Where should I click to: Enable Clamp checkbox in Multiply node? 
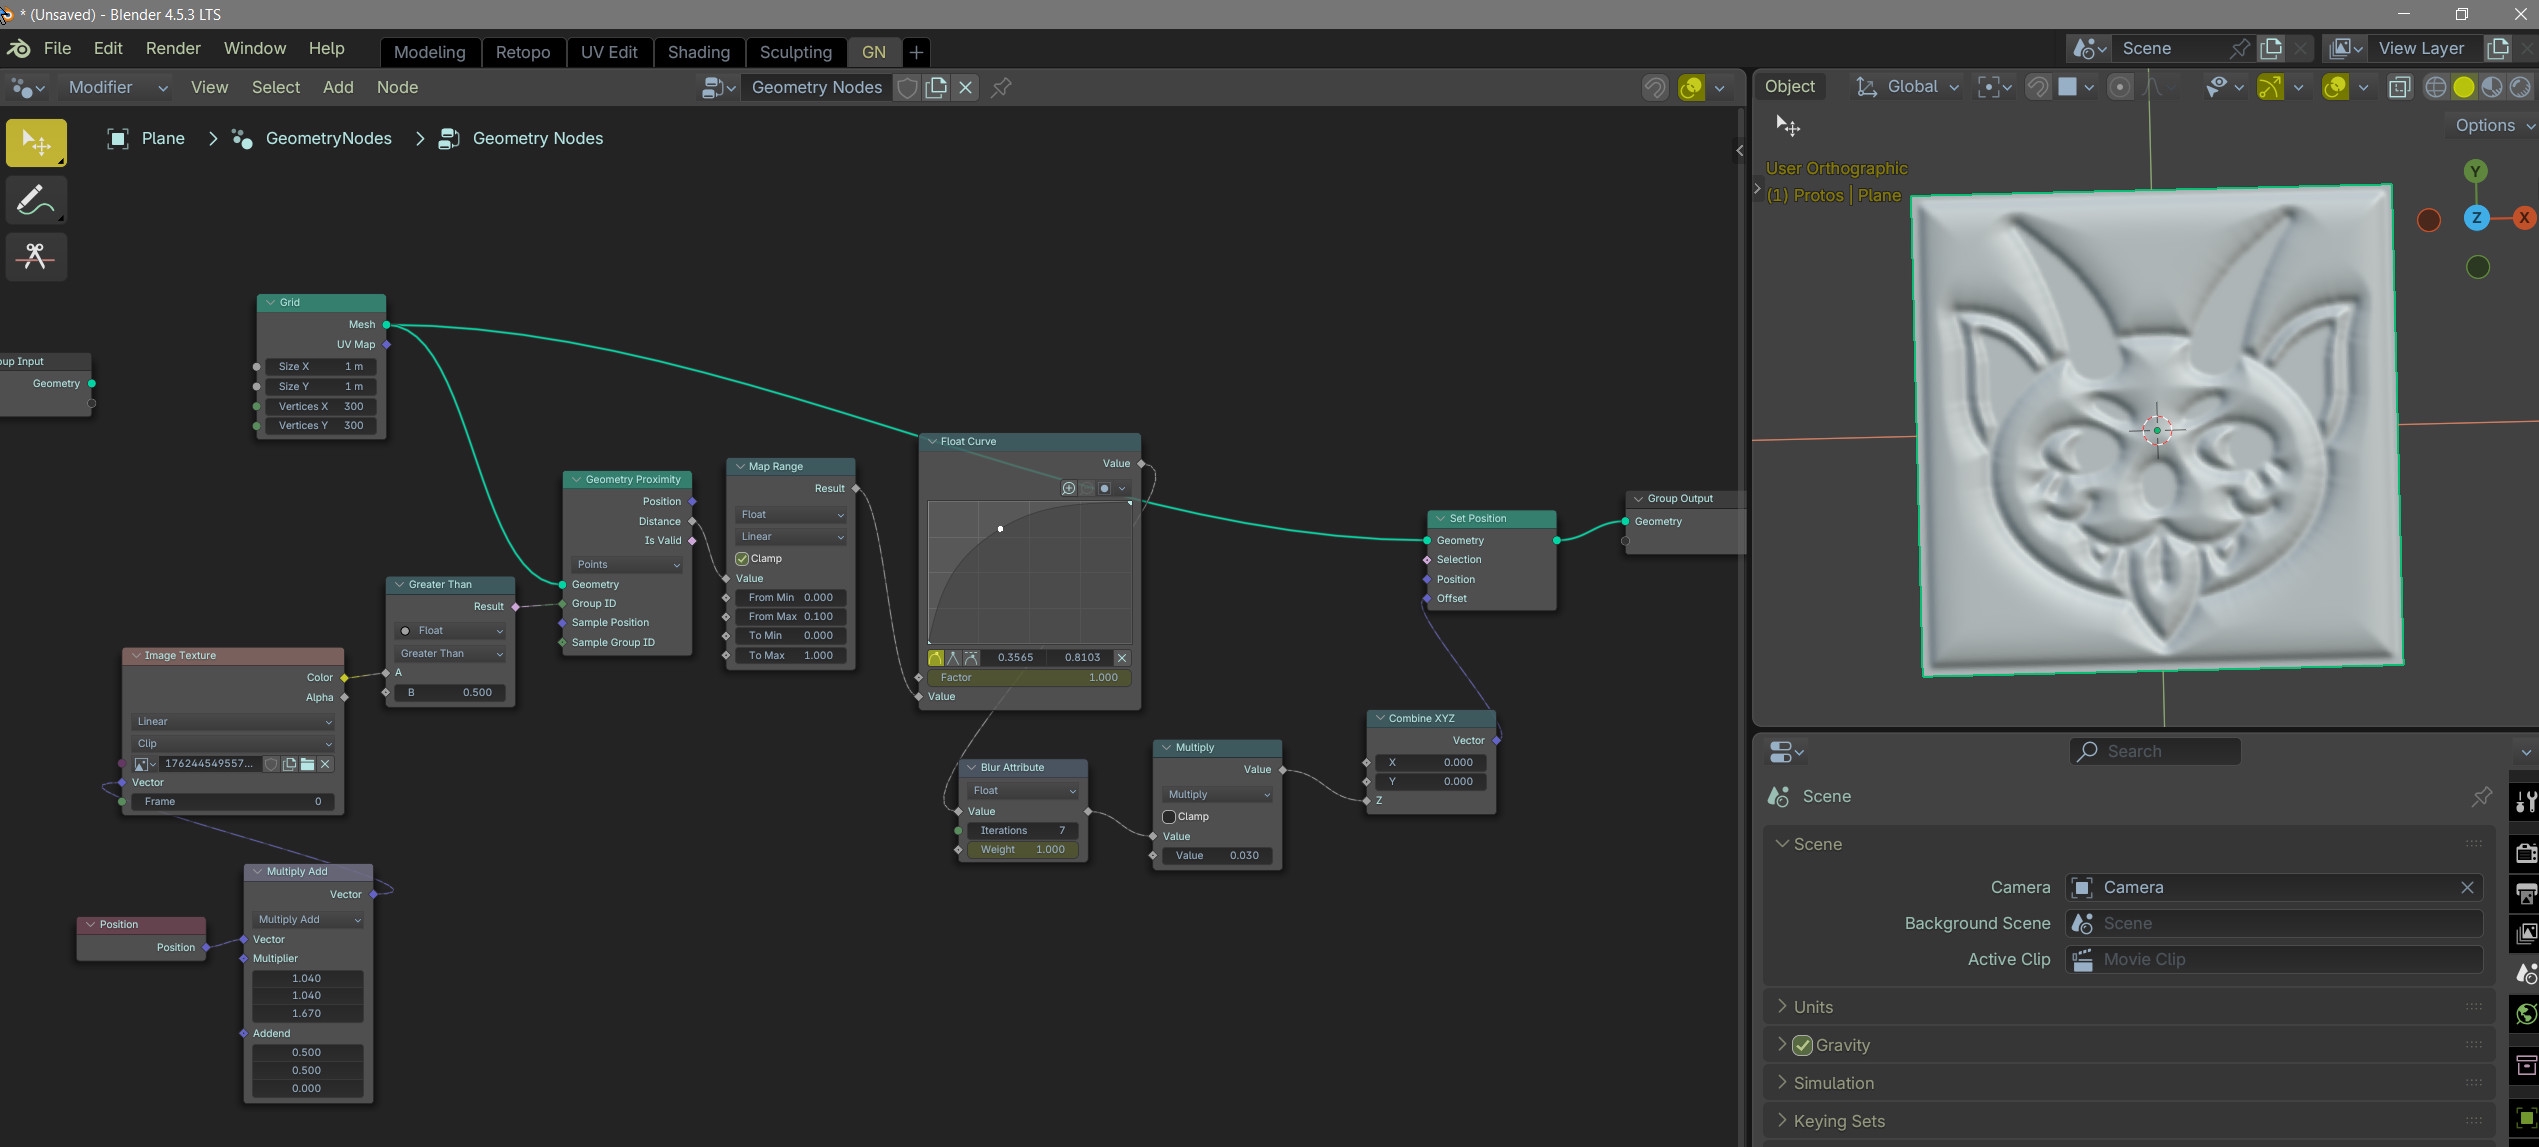coord(1169,817)
